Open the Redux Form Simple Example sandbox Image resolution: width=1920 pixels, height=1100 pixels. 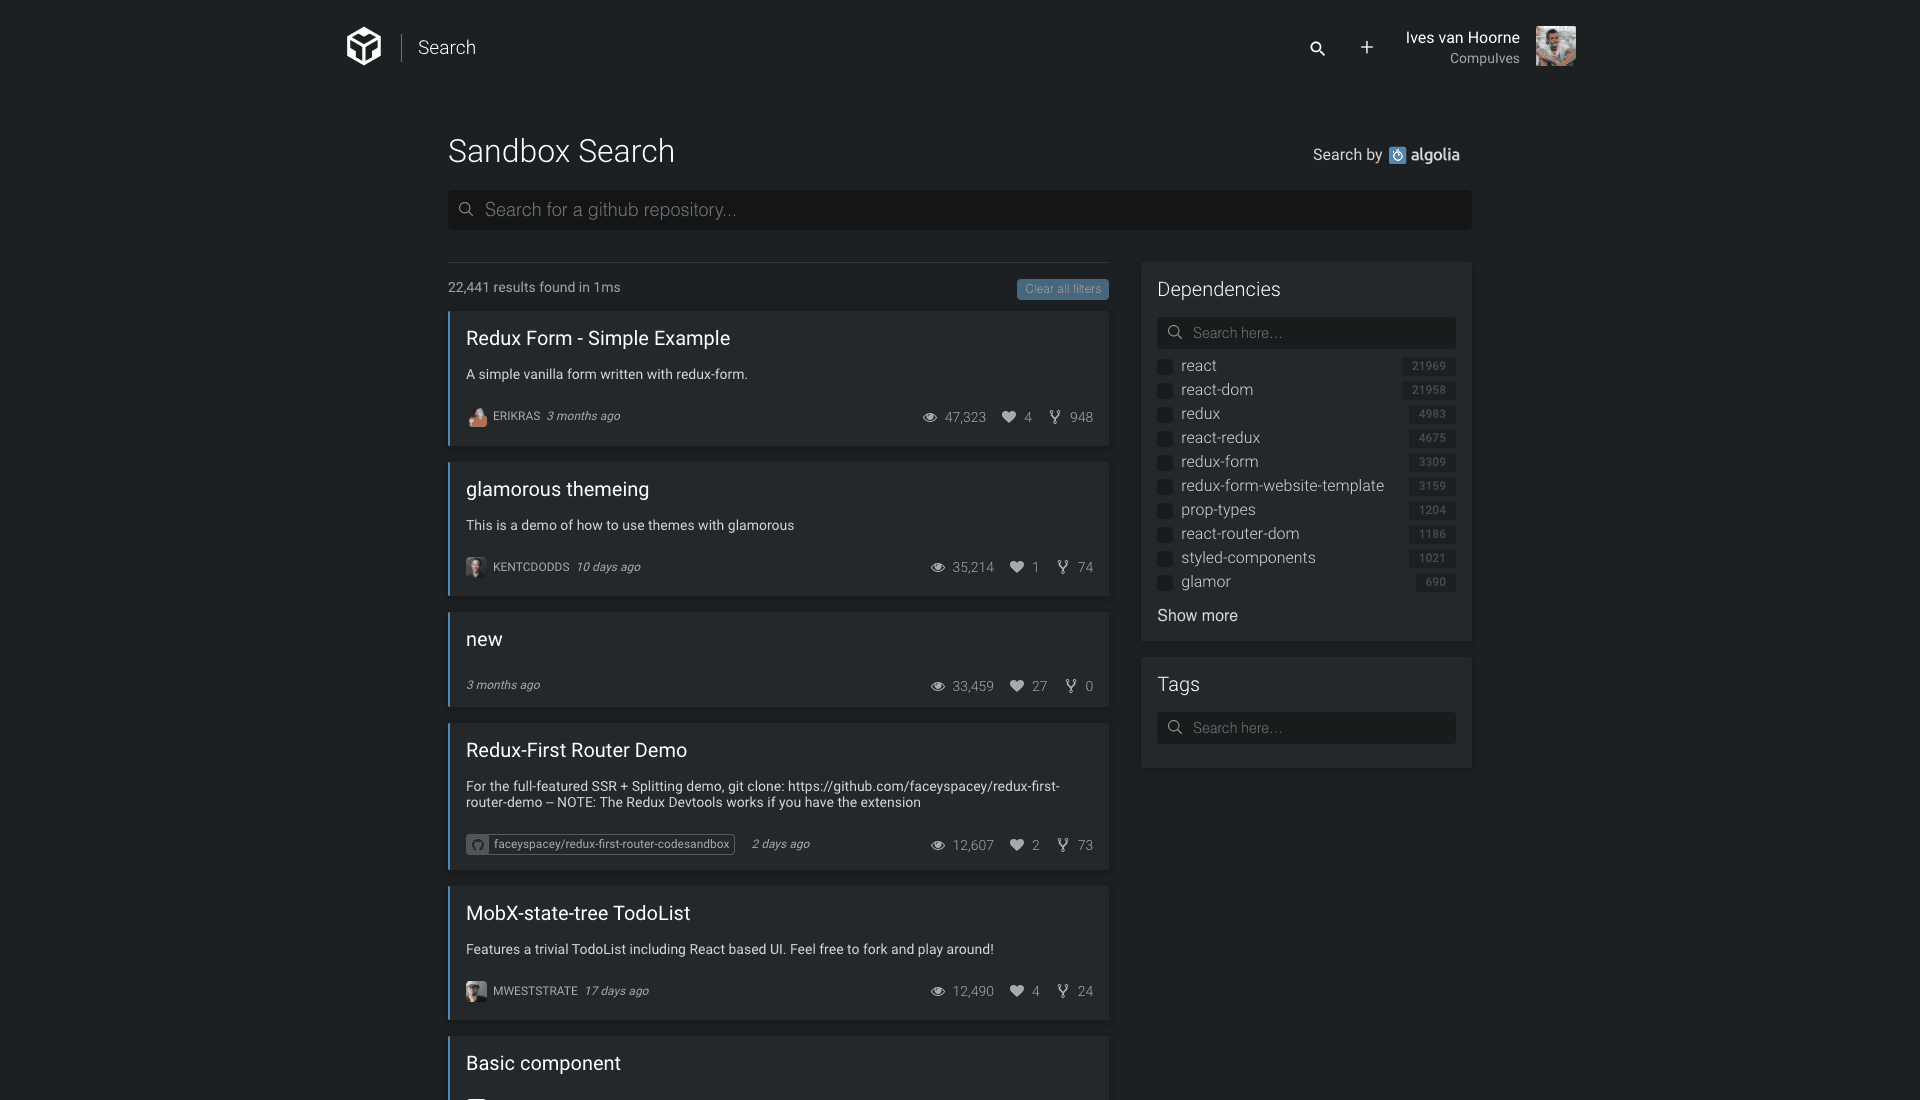(x=599, y=338)
